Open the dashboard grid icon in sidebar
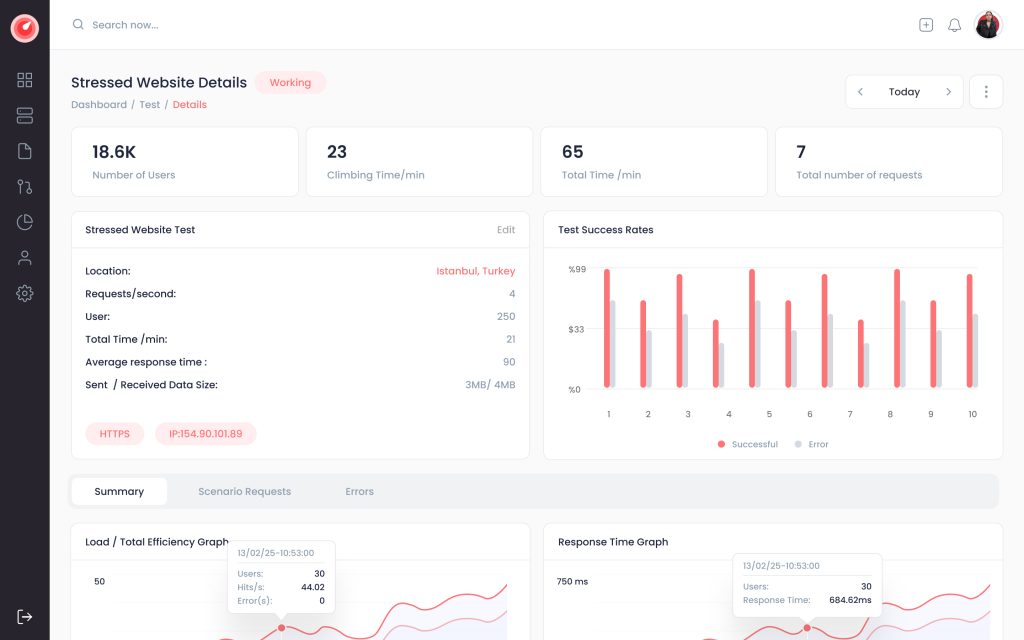 (25, 80)
